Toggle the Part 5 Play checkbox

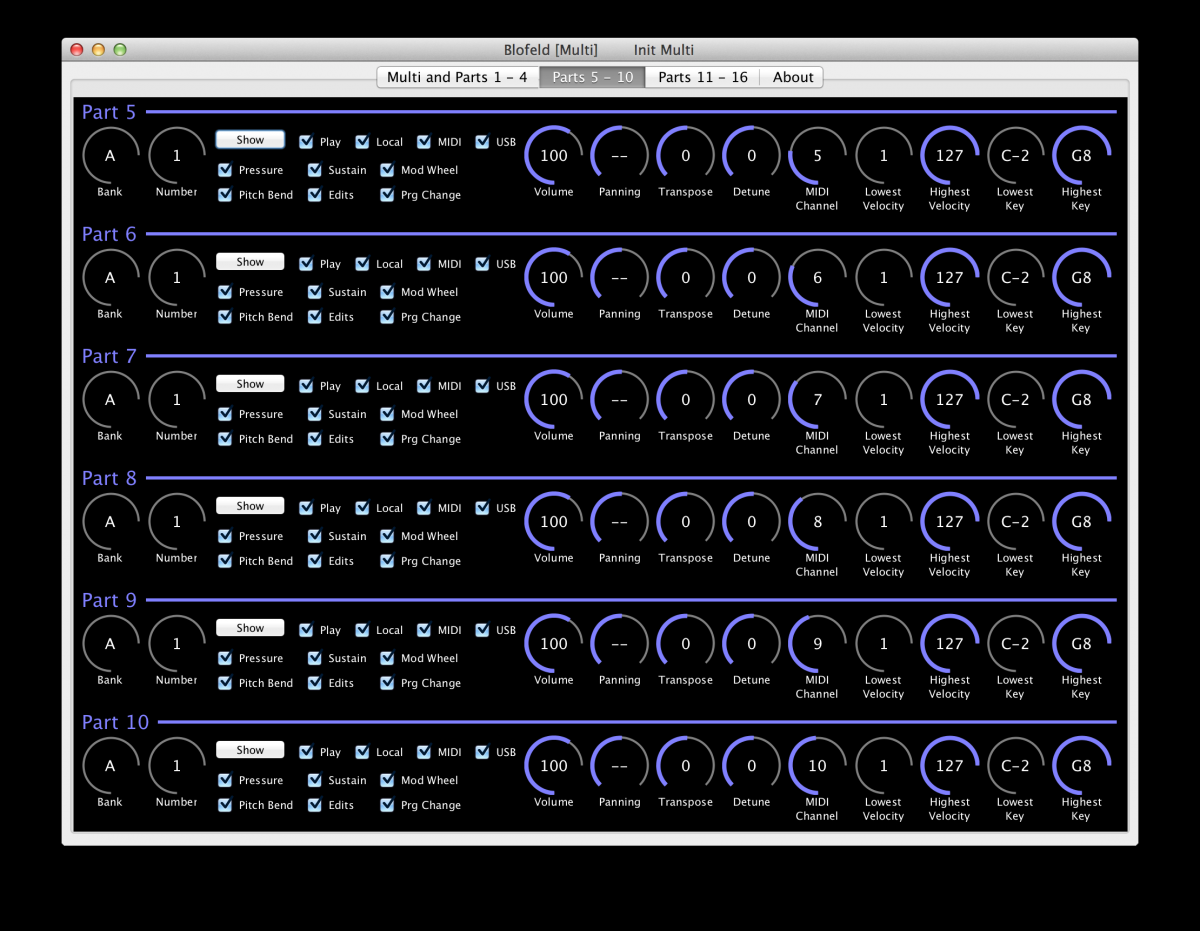pos(306,142)
